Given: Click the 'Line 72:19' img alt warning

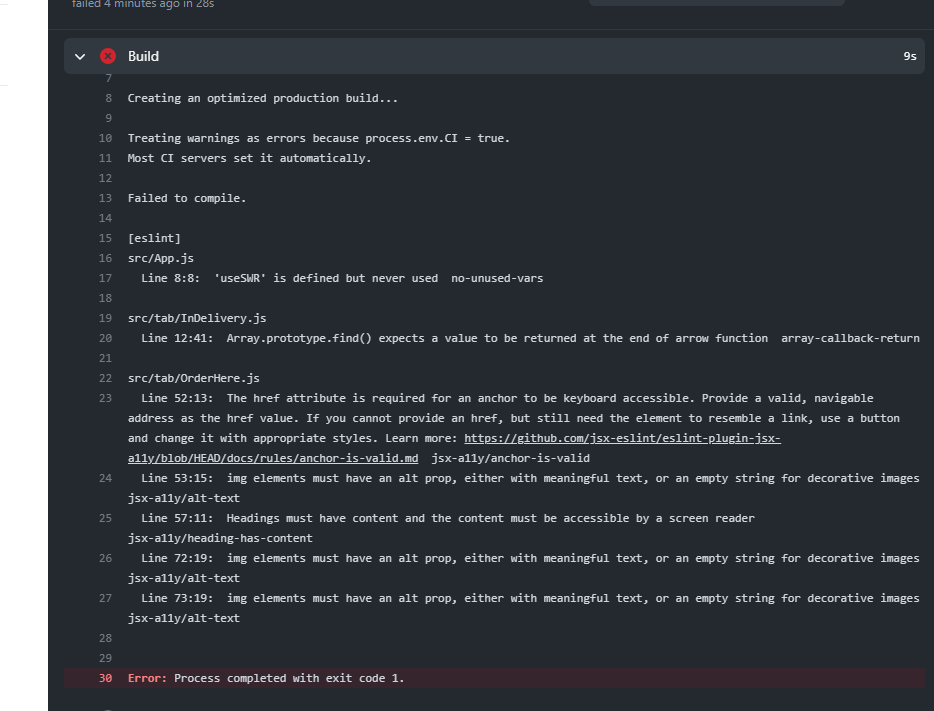Looking at the screenshot, I should [524, 568].
